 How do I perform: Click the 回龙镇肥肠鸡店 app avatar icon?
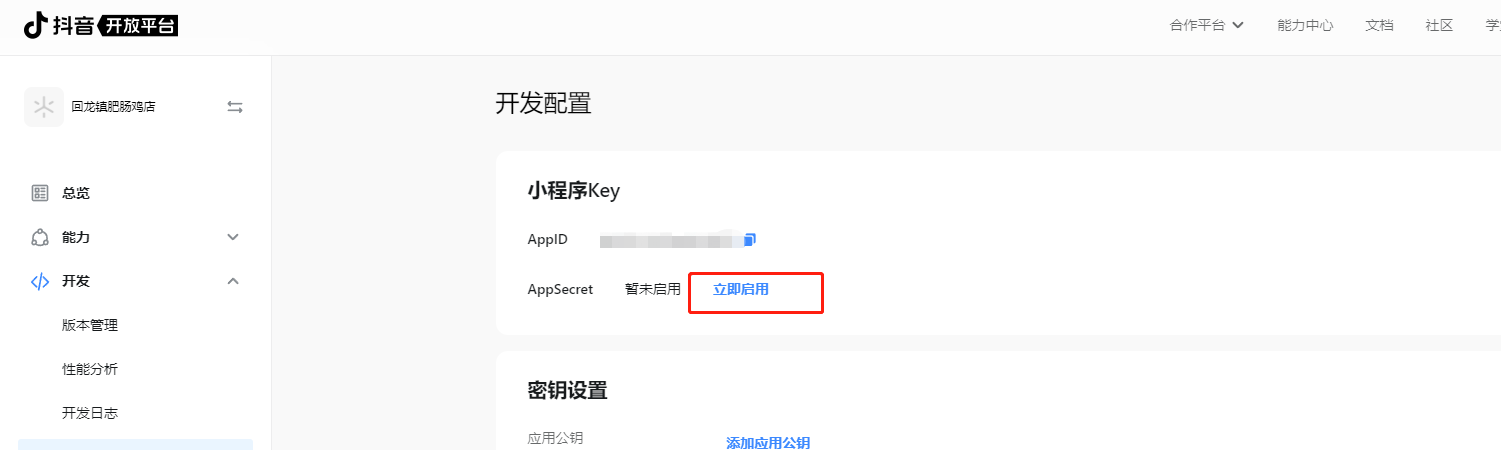pos(44,107)
